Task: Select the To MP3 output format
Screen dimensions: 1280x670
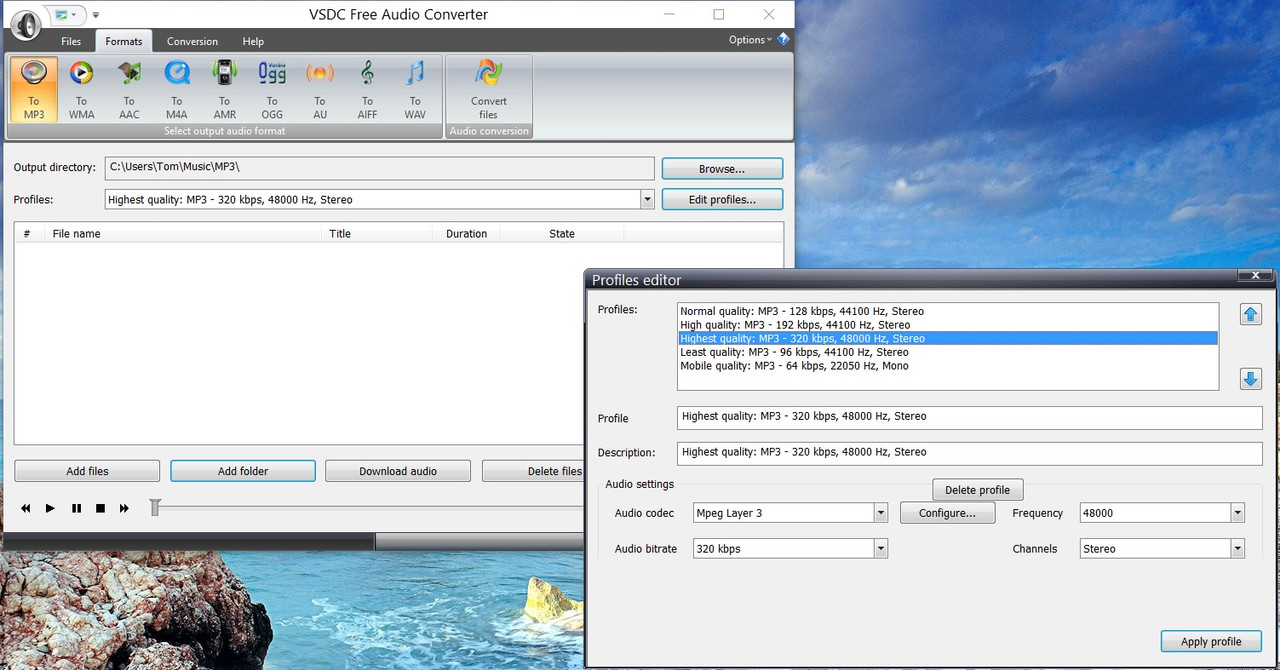Action: click(34, 89)
